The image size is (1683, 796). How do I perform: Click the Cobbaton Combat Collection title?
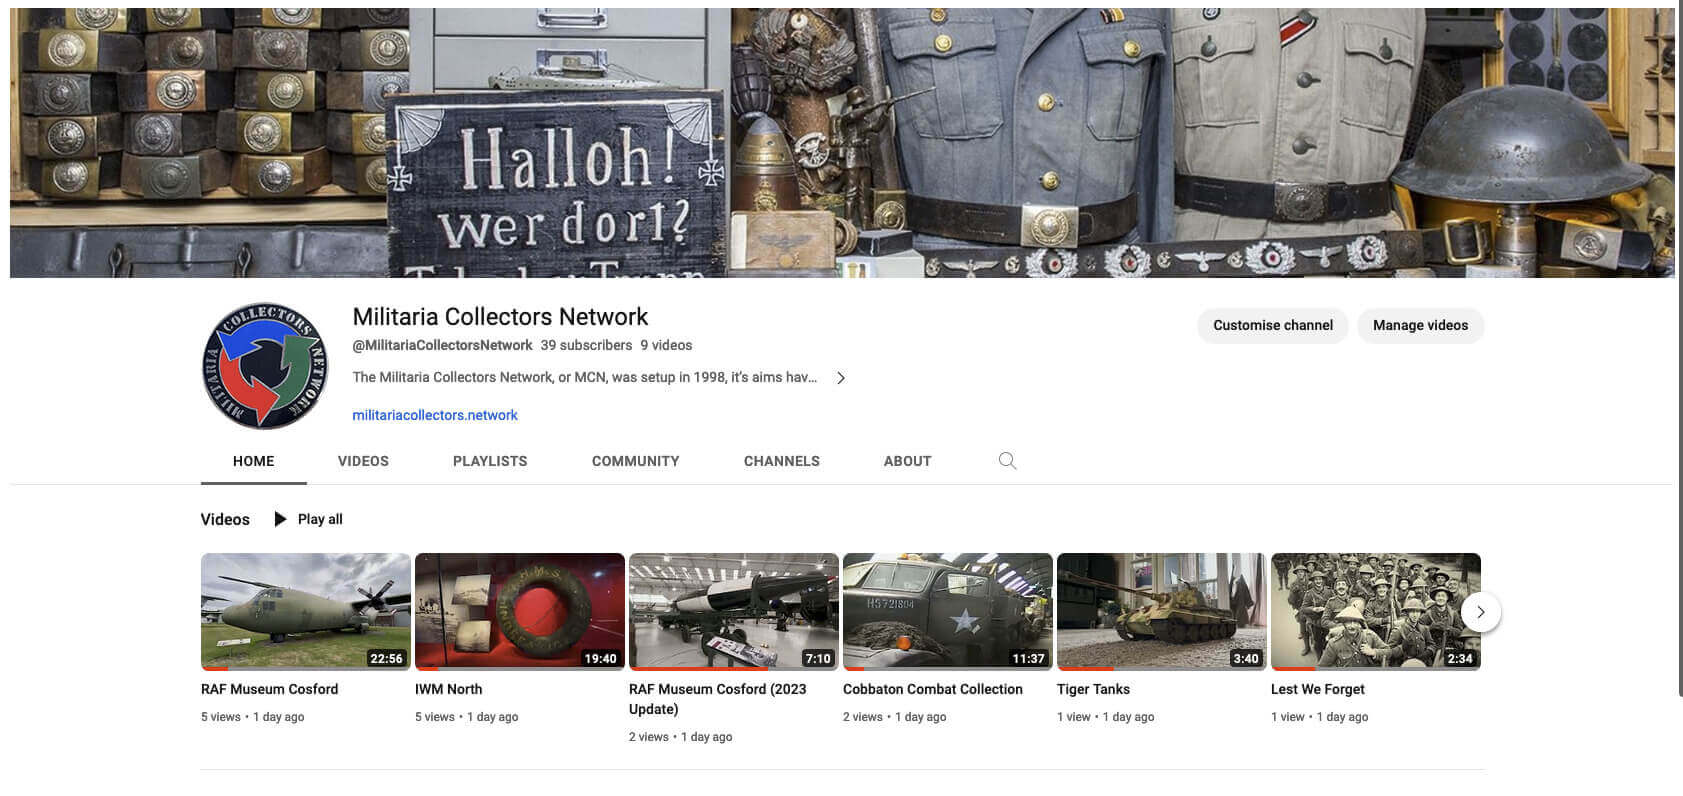933,689
